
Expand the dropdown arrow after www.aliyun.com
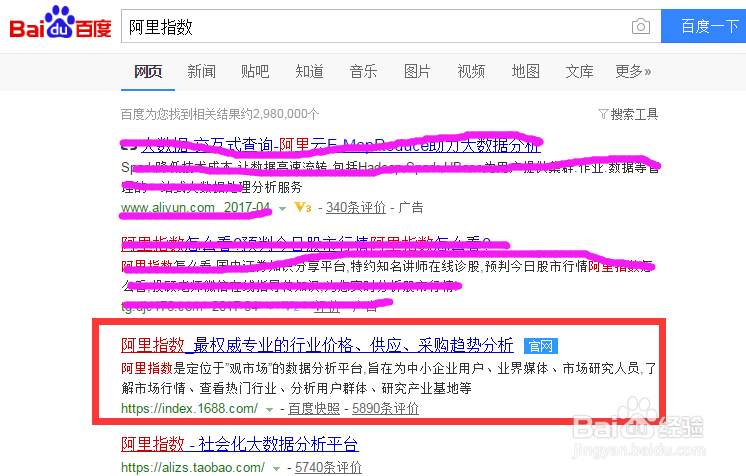click(x=282, y=208)
